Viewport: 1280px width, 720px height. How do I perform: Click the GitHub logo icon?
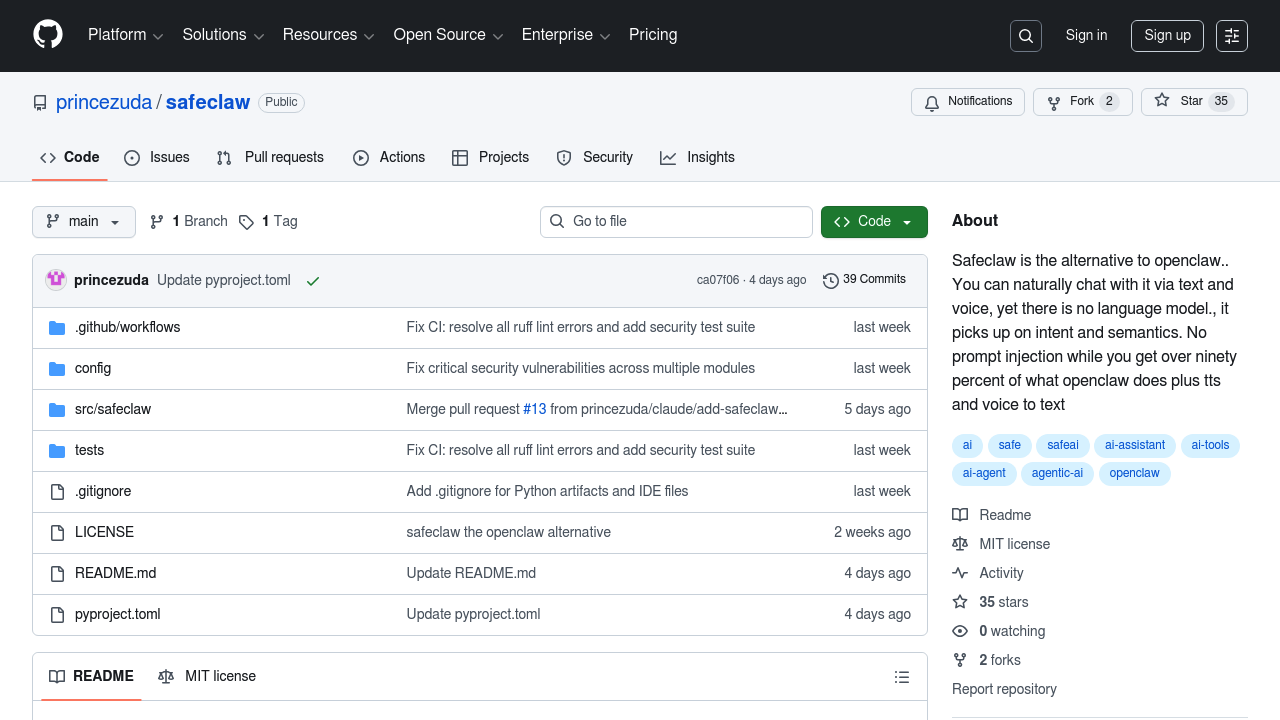coord(48,35)
